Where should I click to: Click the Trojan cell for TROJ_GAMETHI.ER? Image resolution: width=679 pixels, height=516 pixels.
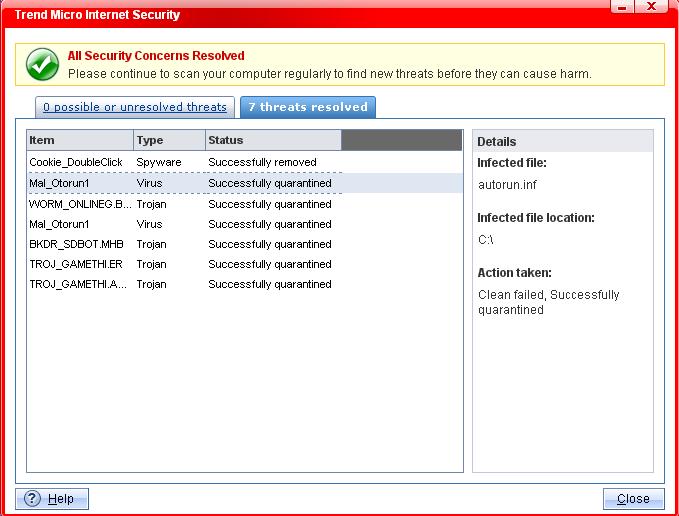(151, 264)
